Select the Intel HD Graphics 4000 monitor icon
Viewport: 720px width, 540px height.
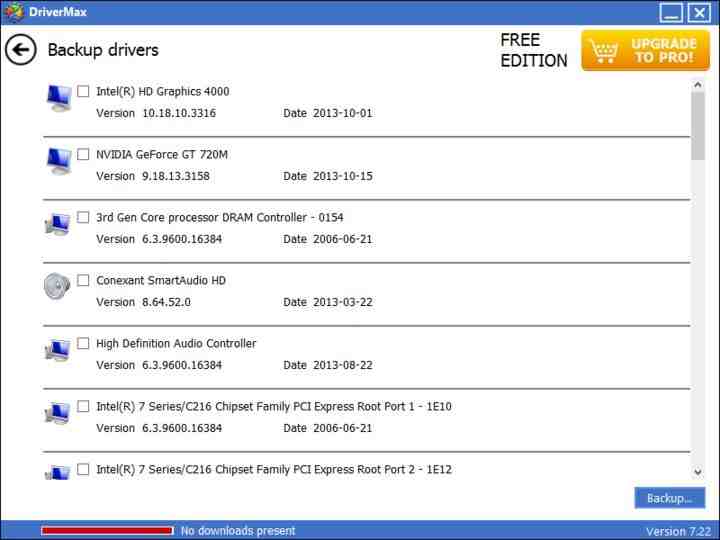pyautogui.click(x=59, y=98)
